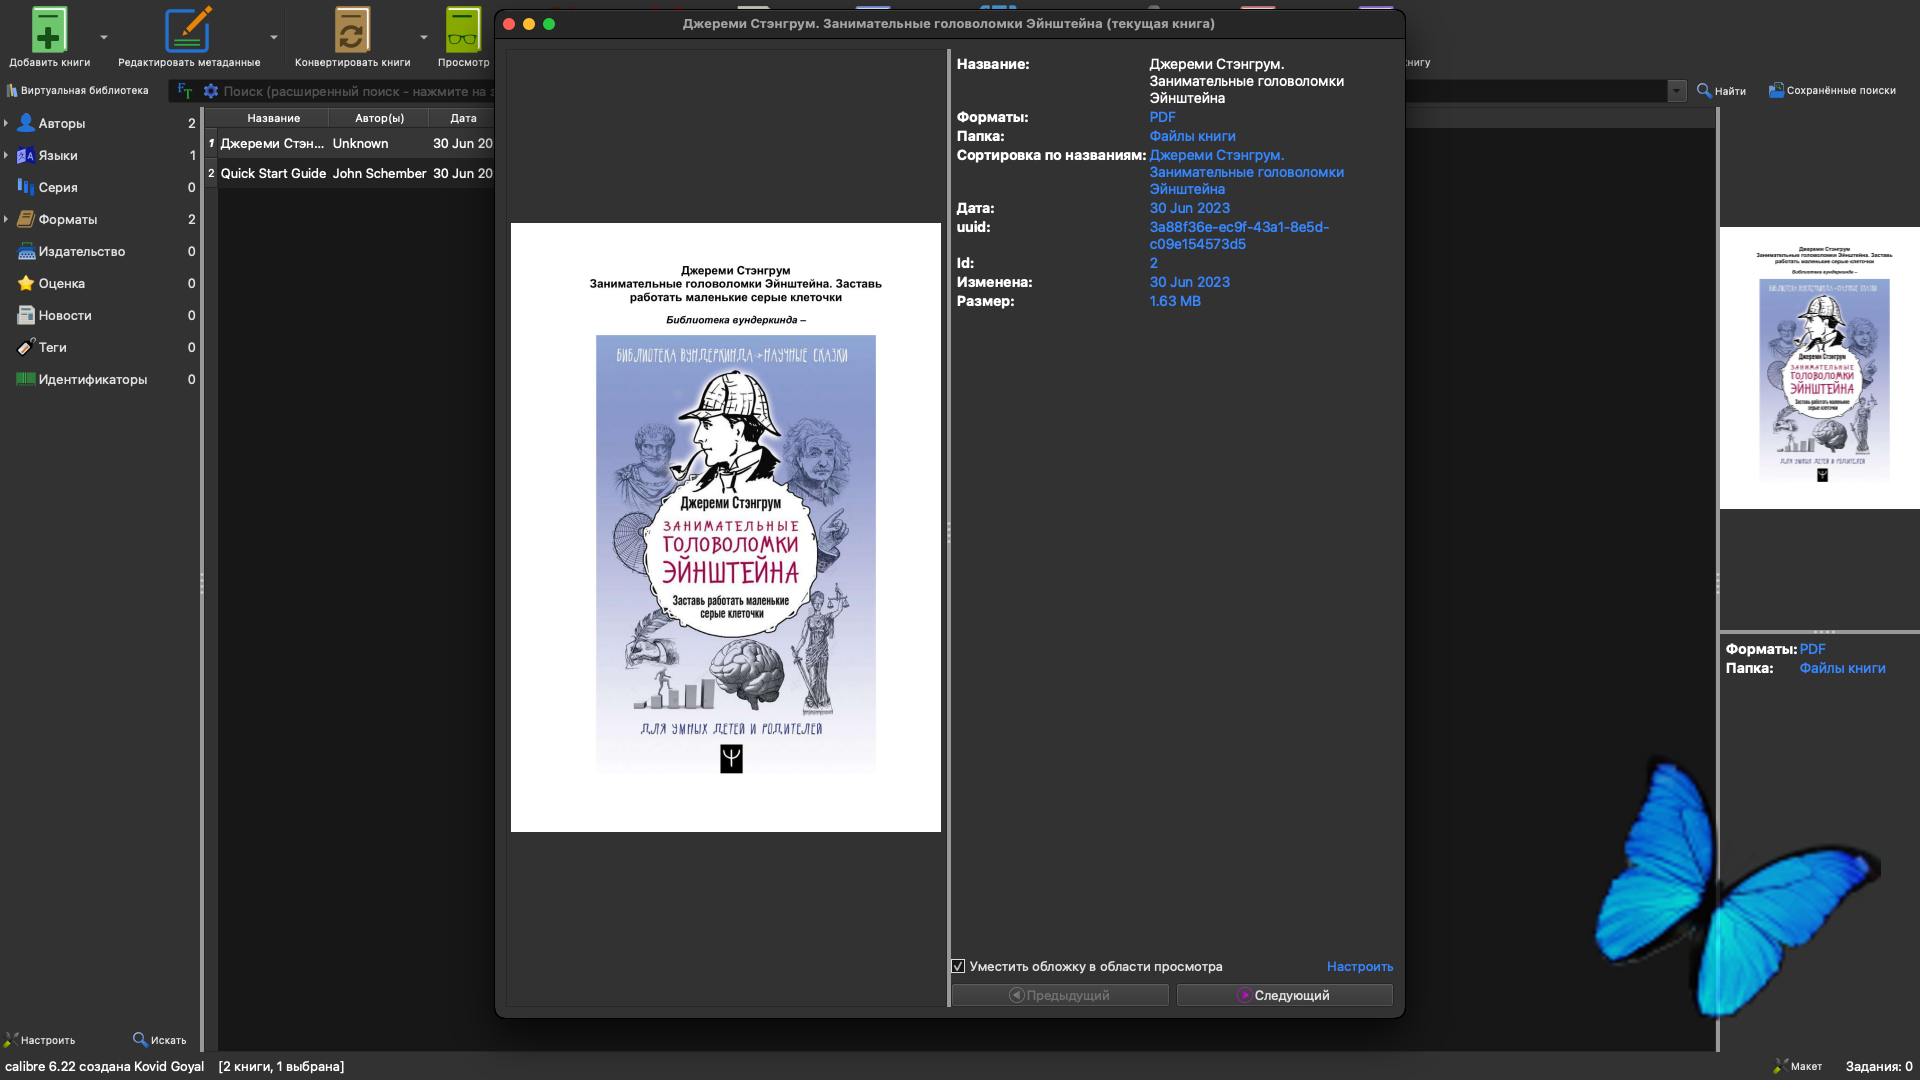Image resolution: width=1920 pixels, height=1080 pixels.
Task: Uncheck fit cover in view area
Action: (x=958, y=966)
